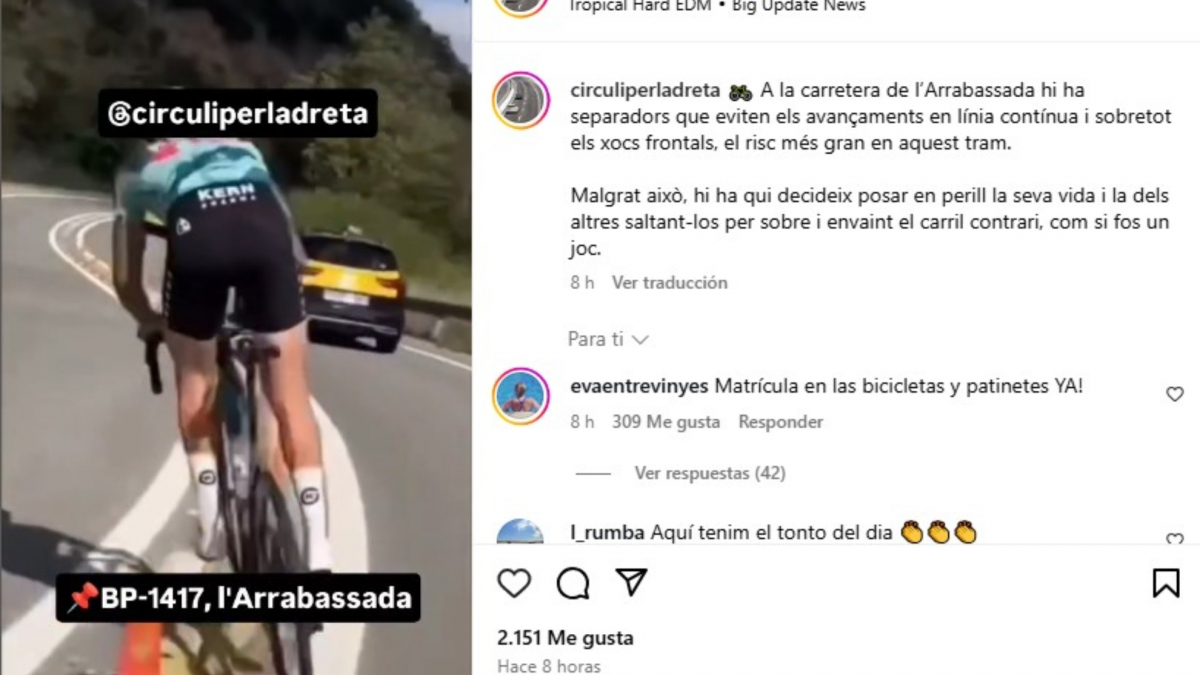Like evaentrevinyes comment heart
1200x675 pixels.
coord(1175,394)
